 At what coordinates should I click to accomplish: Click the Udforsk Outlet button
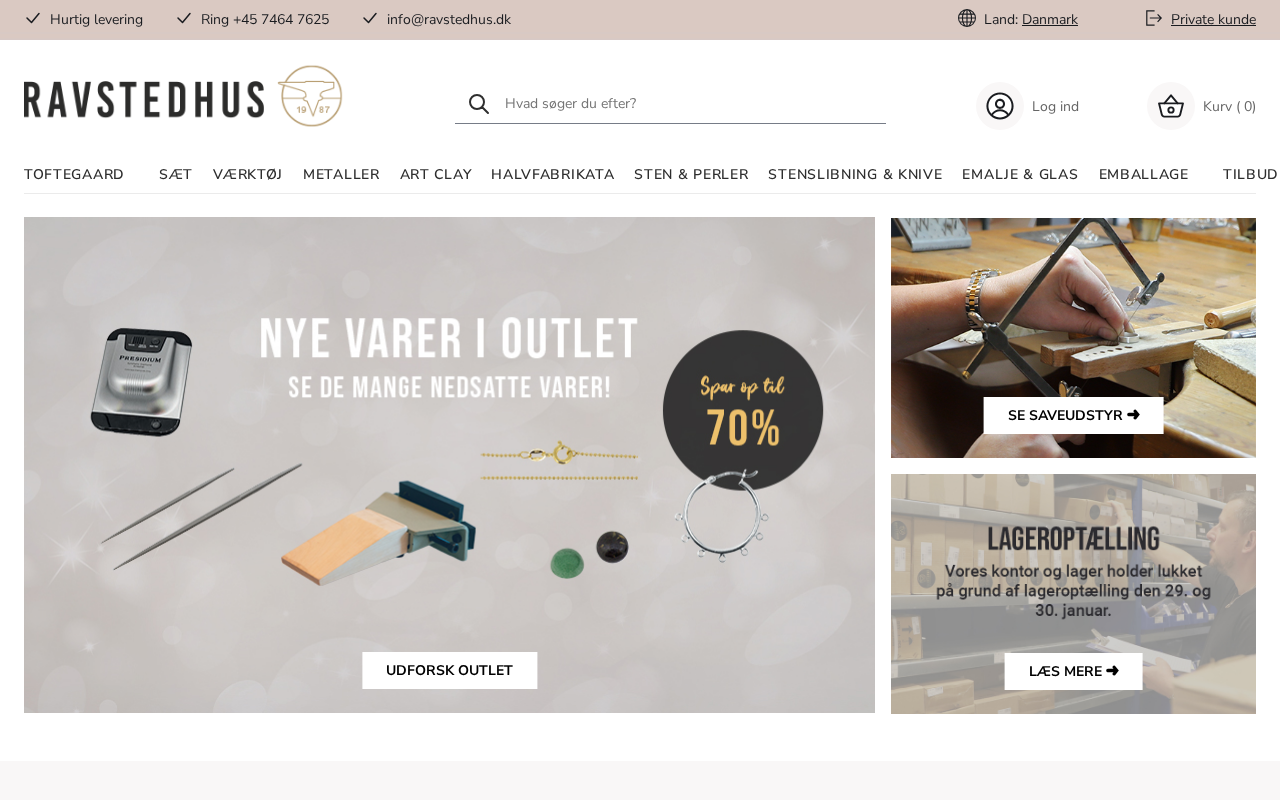[x=450, y=670]
